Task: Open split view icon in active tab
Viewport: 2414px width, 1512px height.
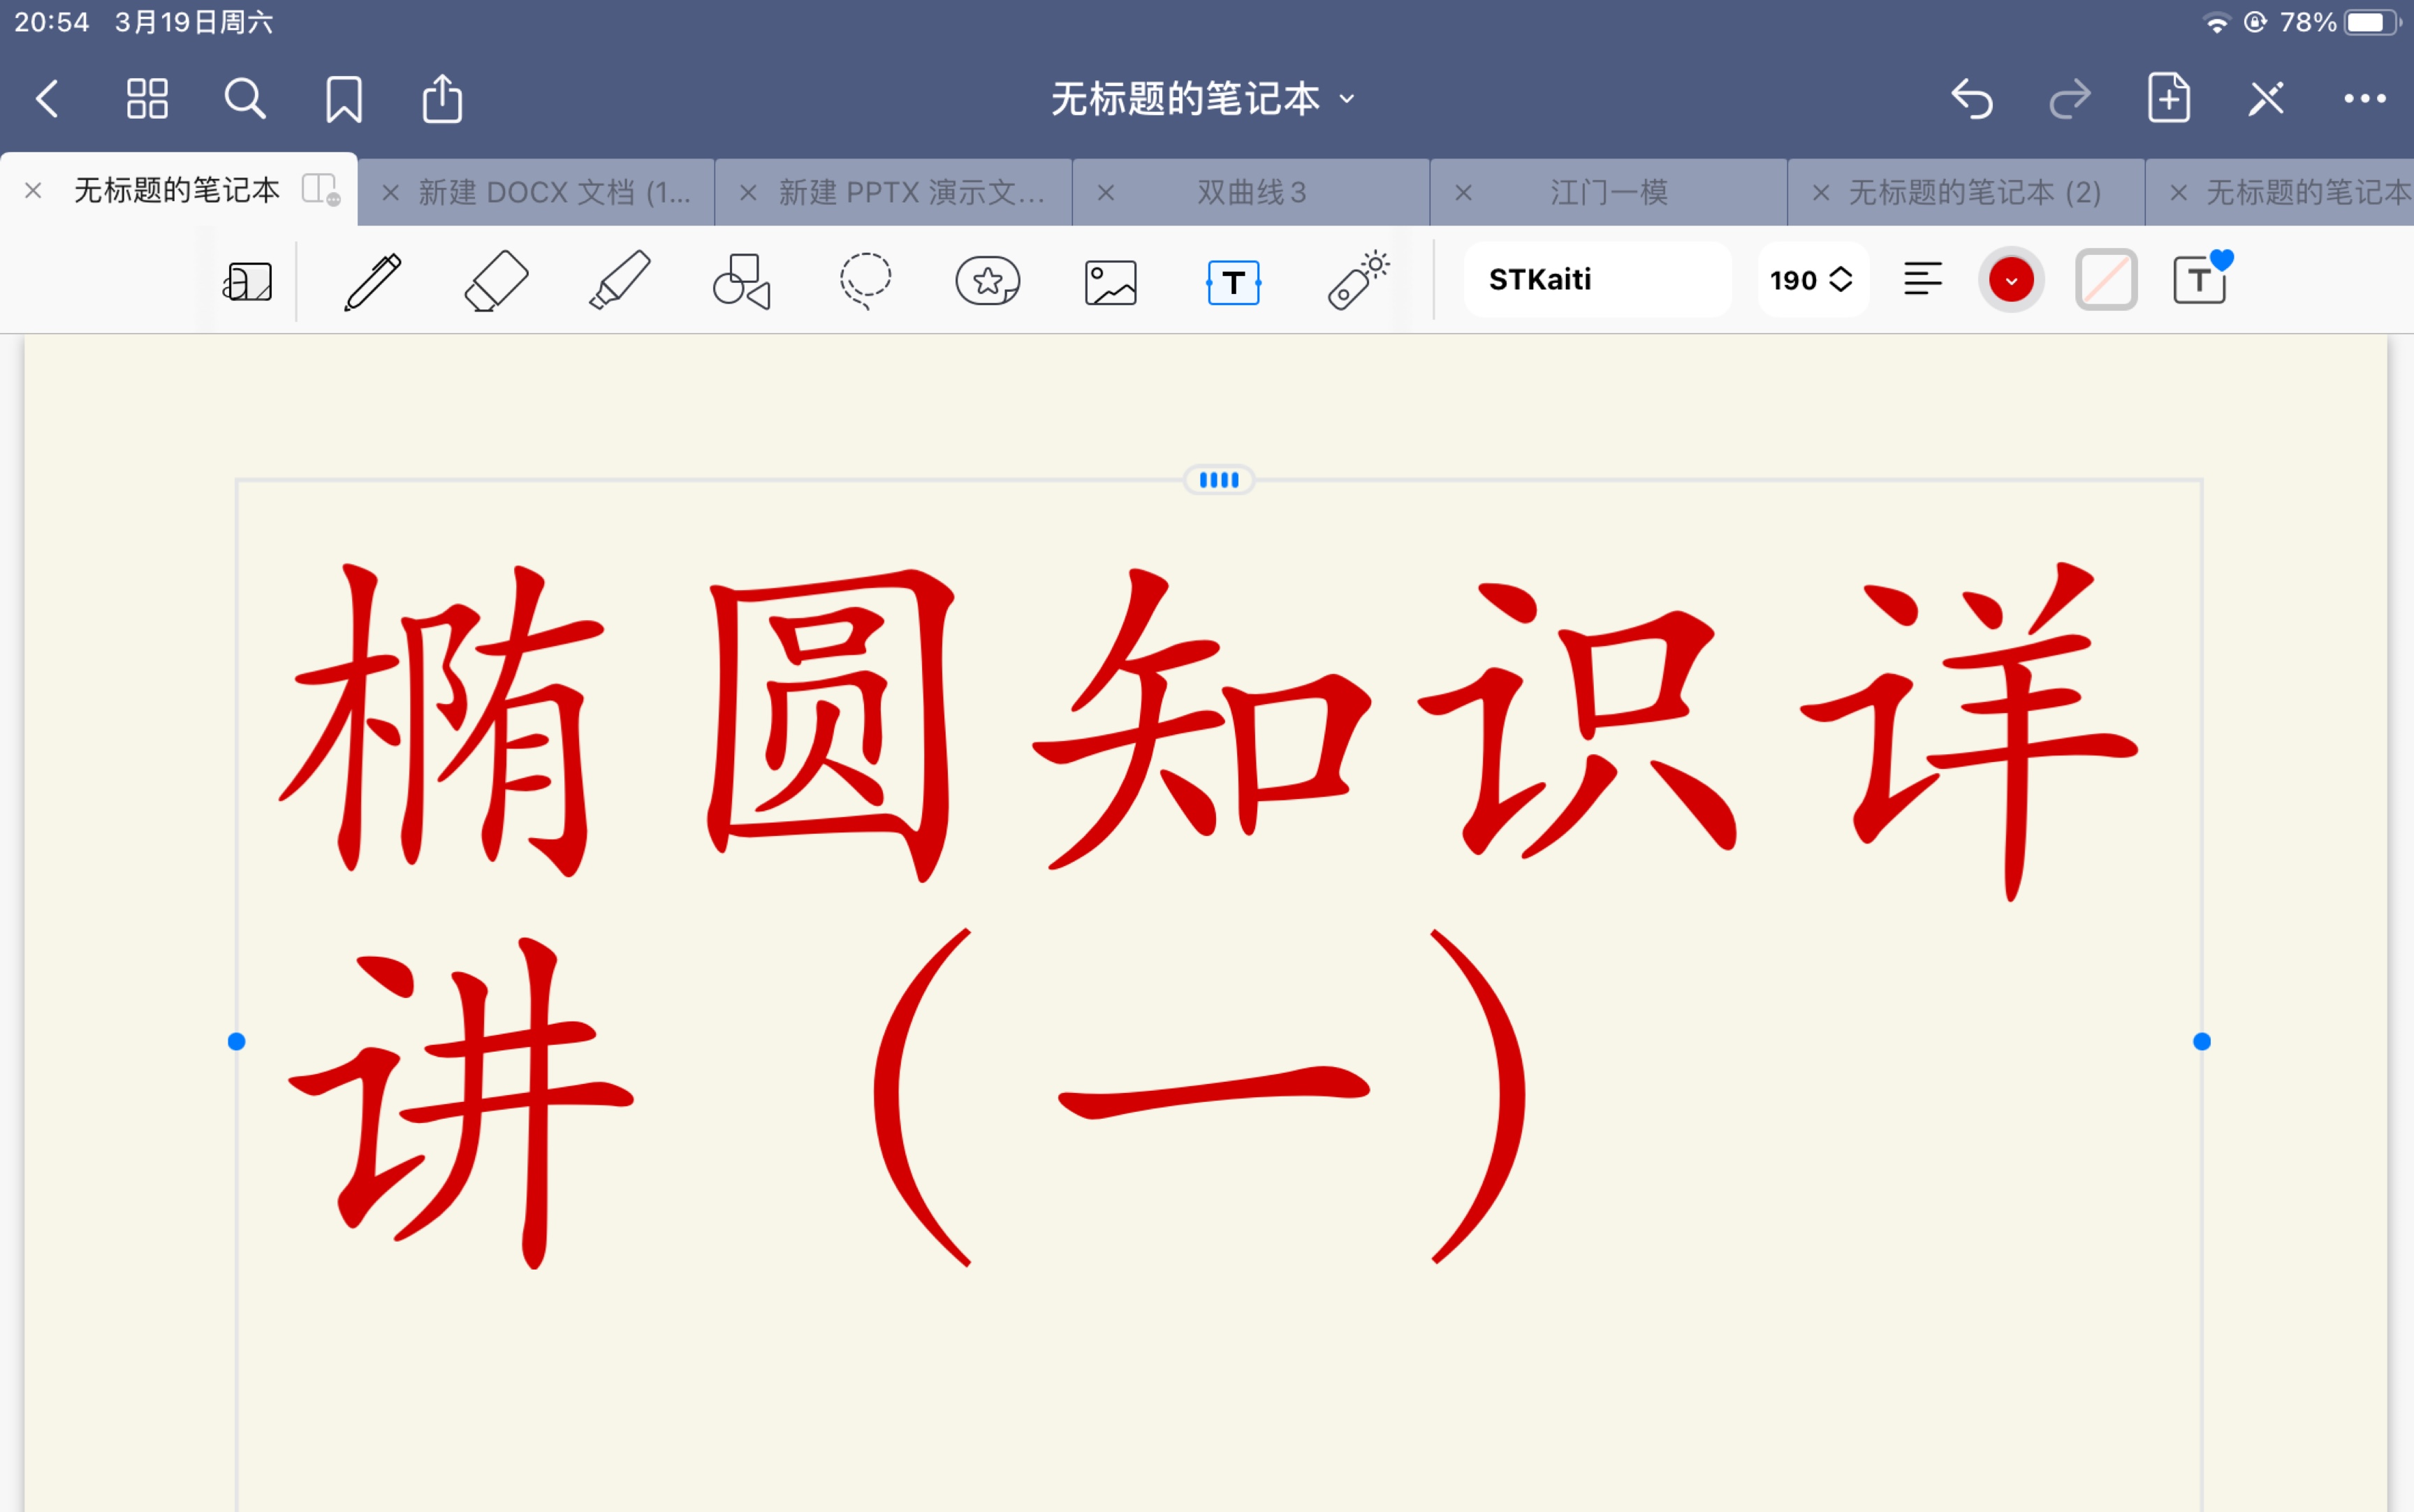Action: 320,189
